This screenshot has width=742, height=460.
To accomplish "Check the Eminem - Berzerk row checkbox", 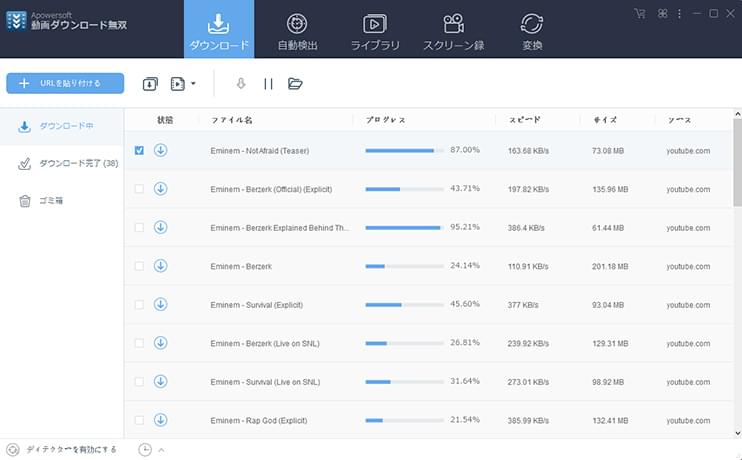I will 139,266.
